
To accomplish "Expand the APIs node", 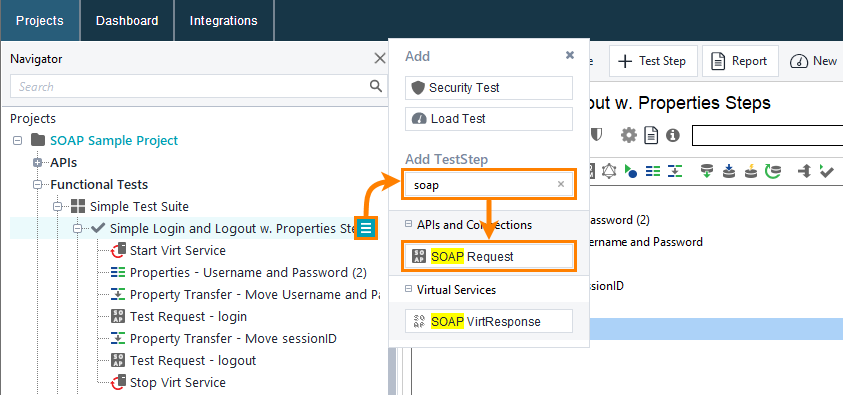I will point(38,162).
